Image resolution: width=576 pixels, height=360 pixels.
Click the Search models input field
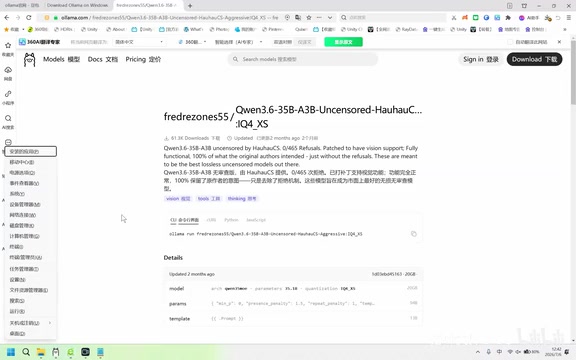[302, 59]
